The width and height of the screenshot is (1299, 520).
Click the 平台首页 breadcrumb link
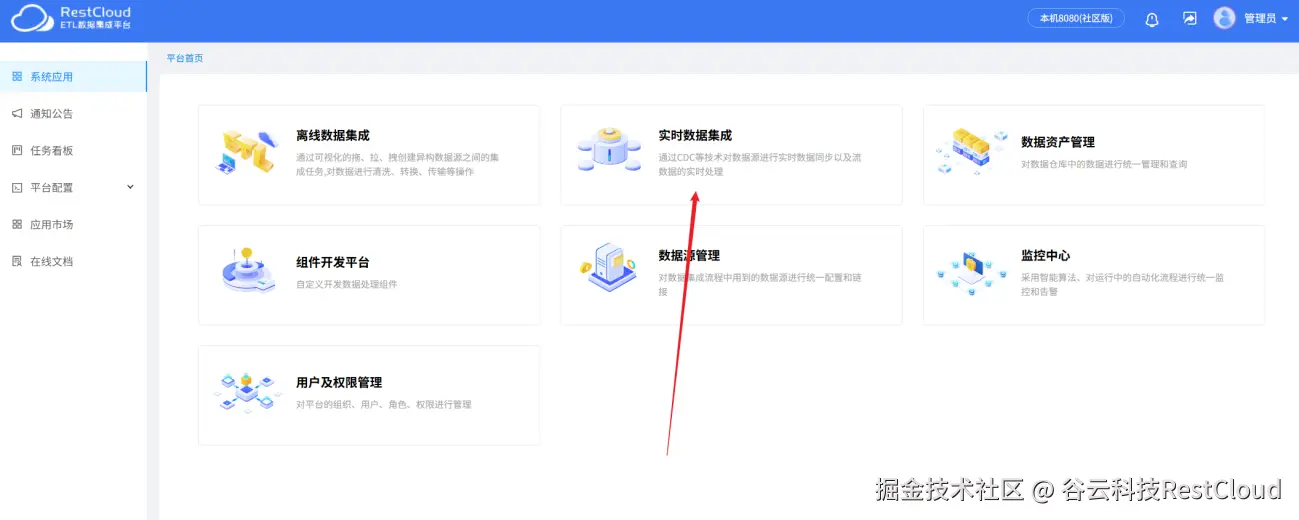tap(185, 58)
